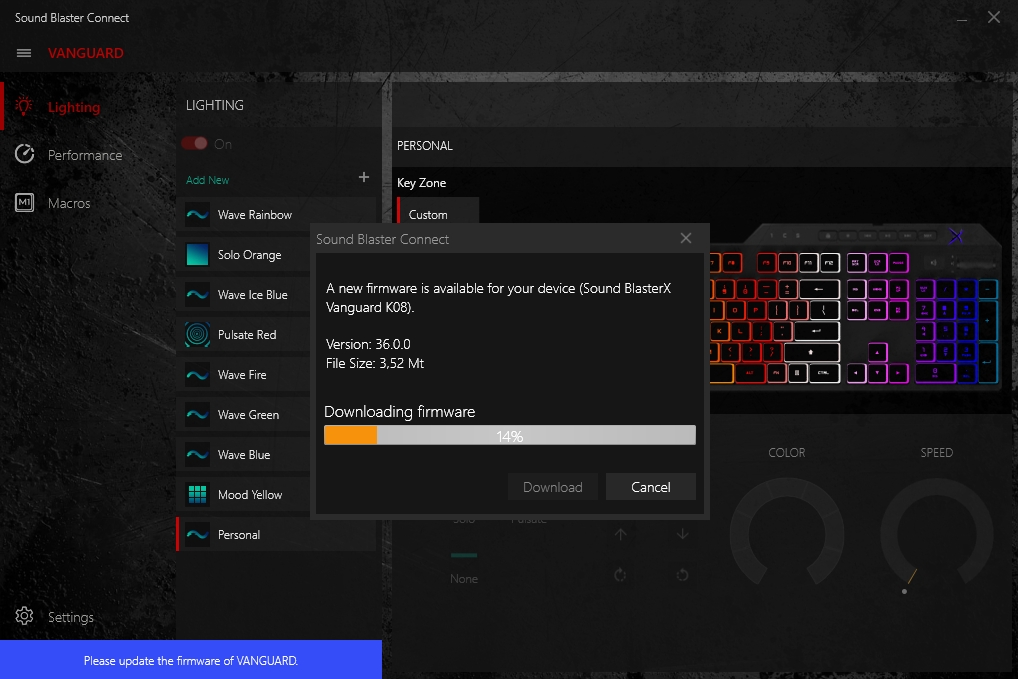The width and height of the screenshot is (1018, 679).
Task: Click the COLOR dial control
Action: [786, 534]
